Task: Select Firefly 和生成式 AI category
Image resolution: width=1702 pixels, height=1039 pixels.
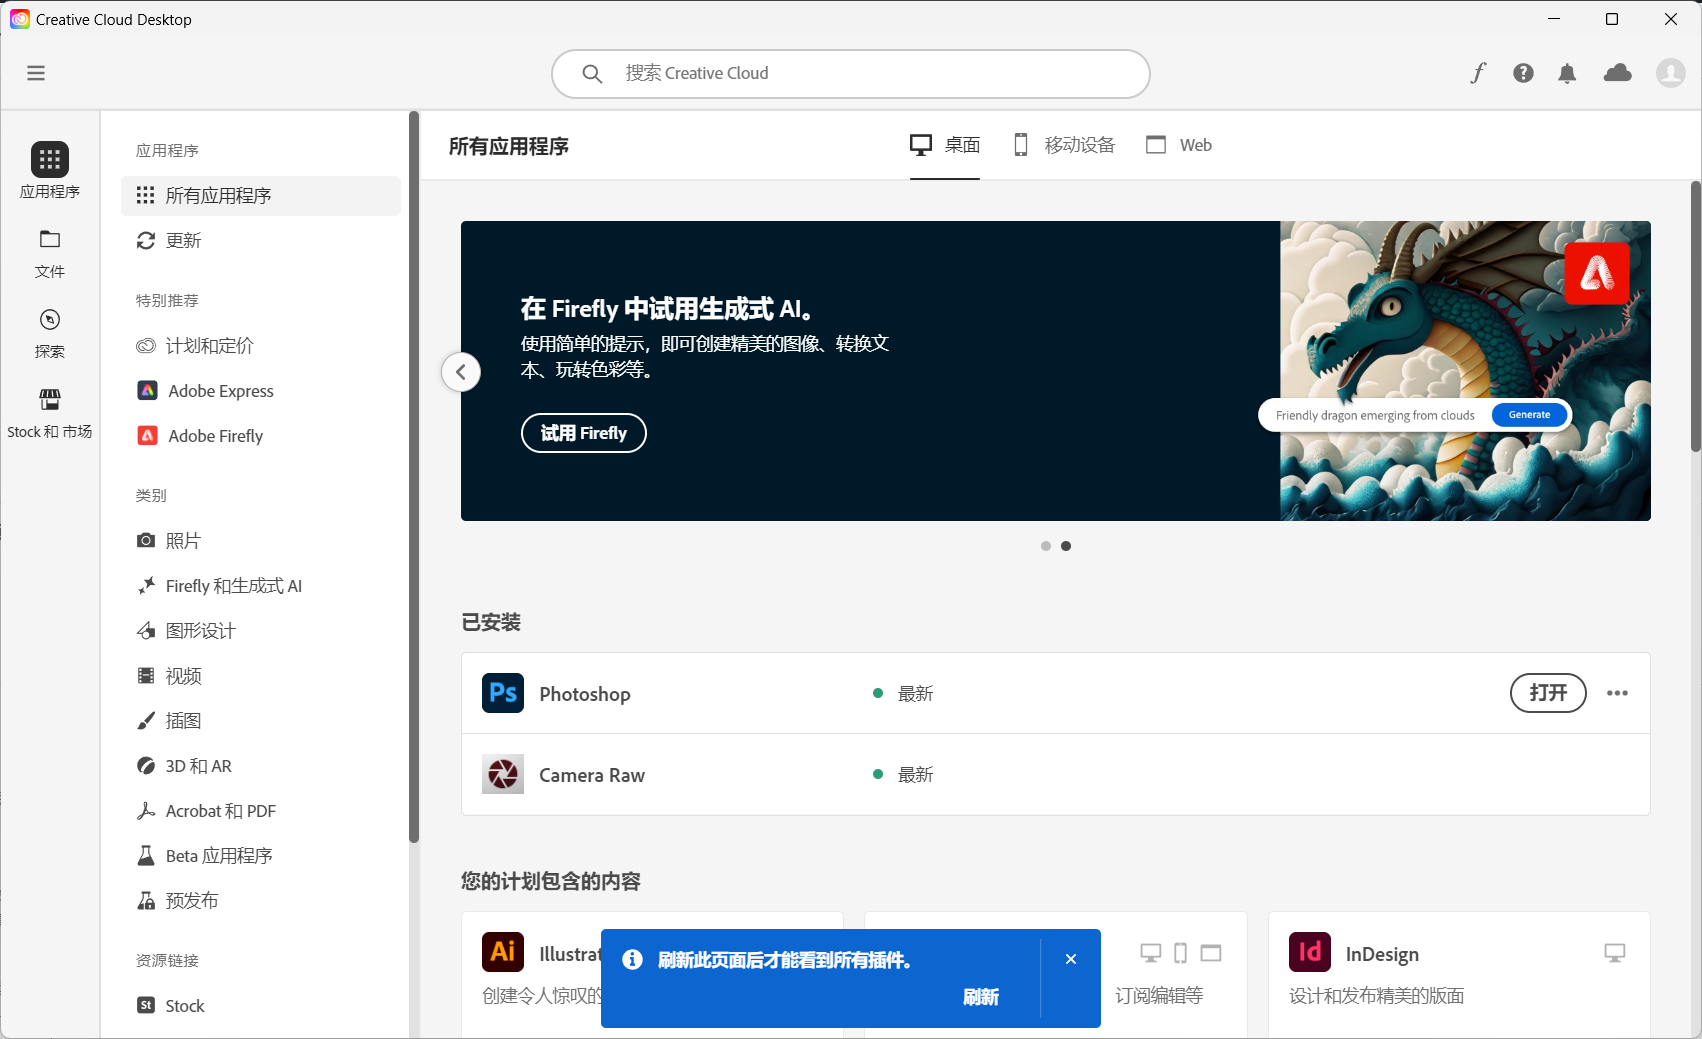Action: click(261, 586)
